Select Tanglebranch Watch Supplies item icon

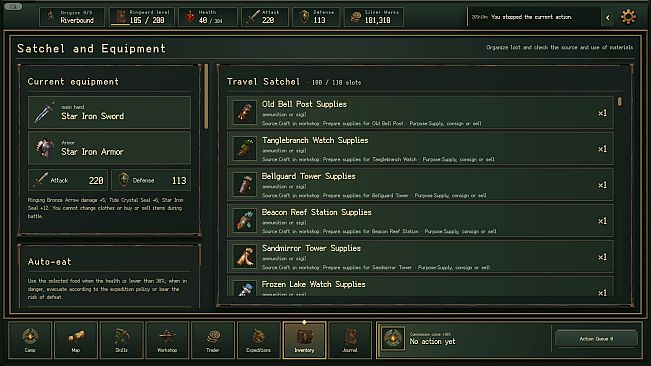point(245,149)
